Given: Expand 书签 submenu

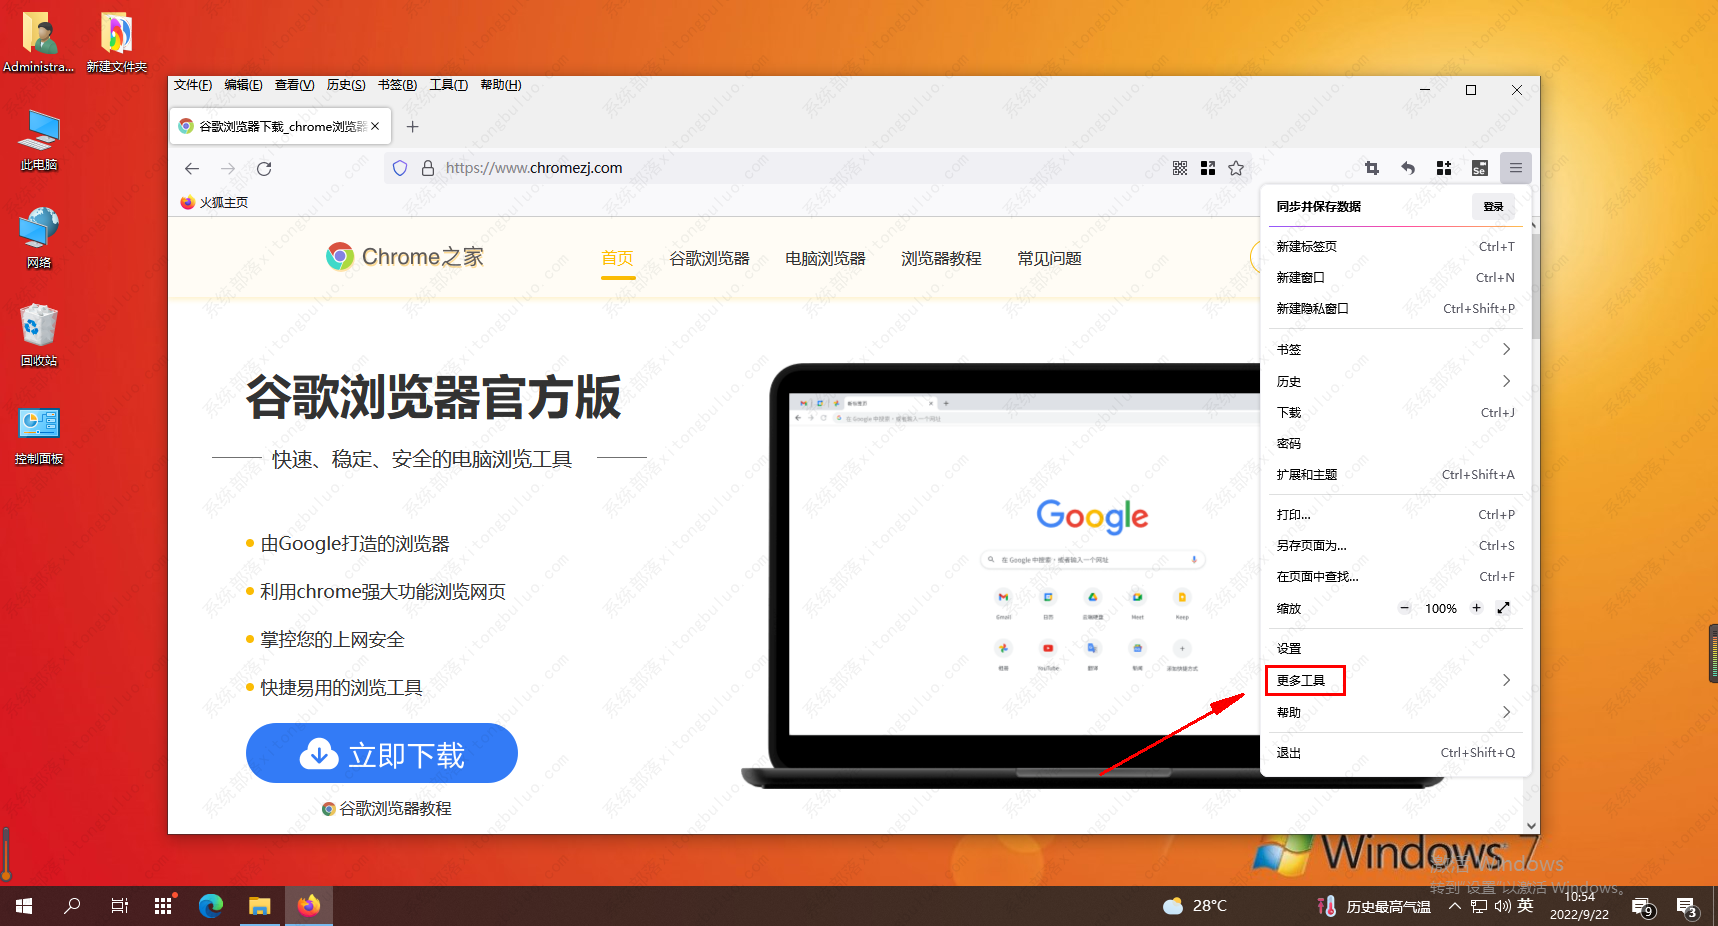Looking at the screenshot, I should point(1394,349).
